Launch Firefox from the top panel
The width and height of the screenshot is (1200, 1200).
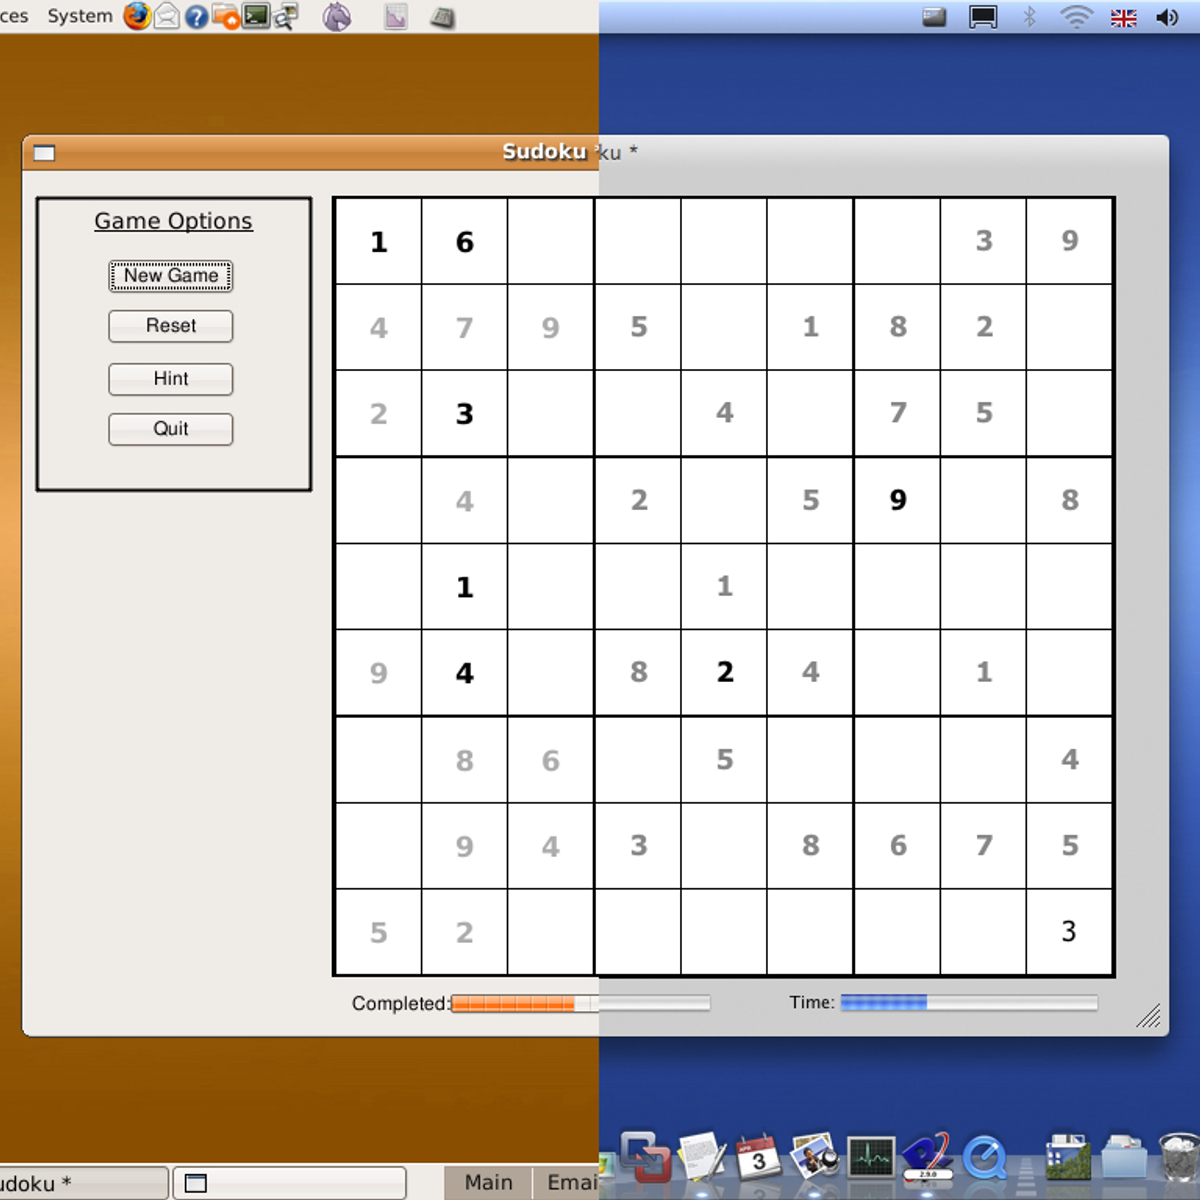(x=137, y=16)
